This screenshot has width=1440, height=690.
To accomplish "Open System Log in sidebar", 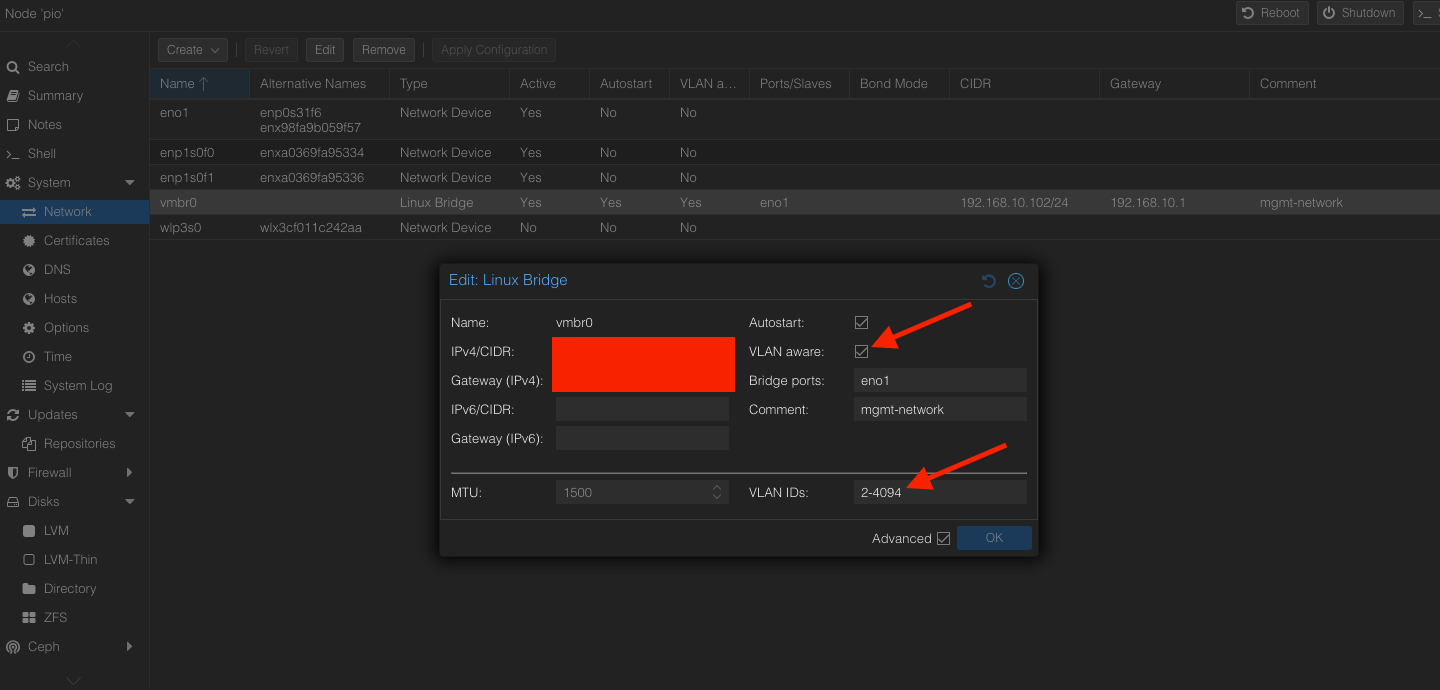I will tap(77, 386).
